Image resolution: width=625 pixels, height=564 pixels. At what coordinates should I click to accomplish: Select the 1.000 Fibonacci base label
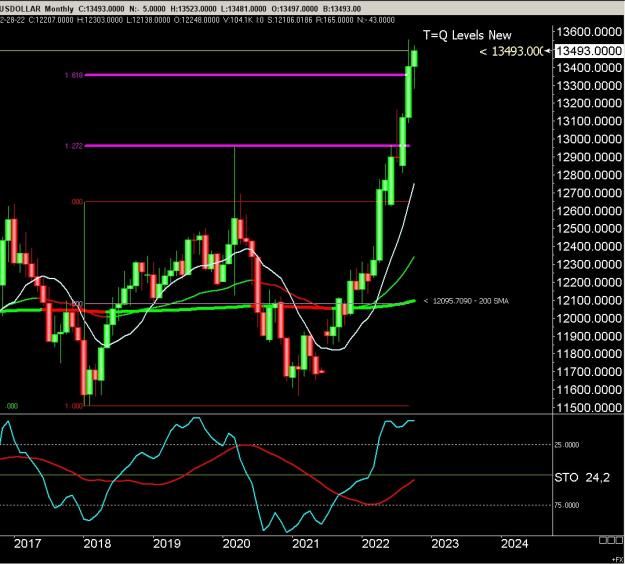(x=74, y=406)
